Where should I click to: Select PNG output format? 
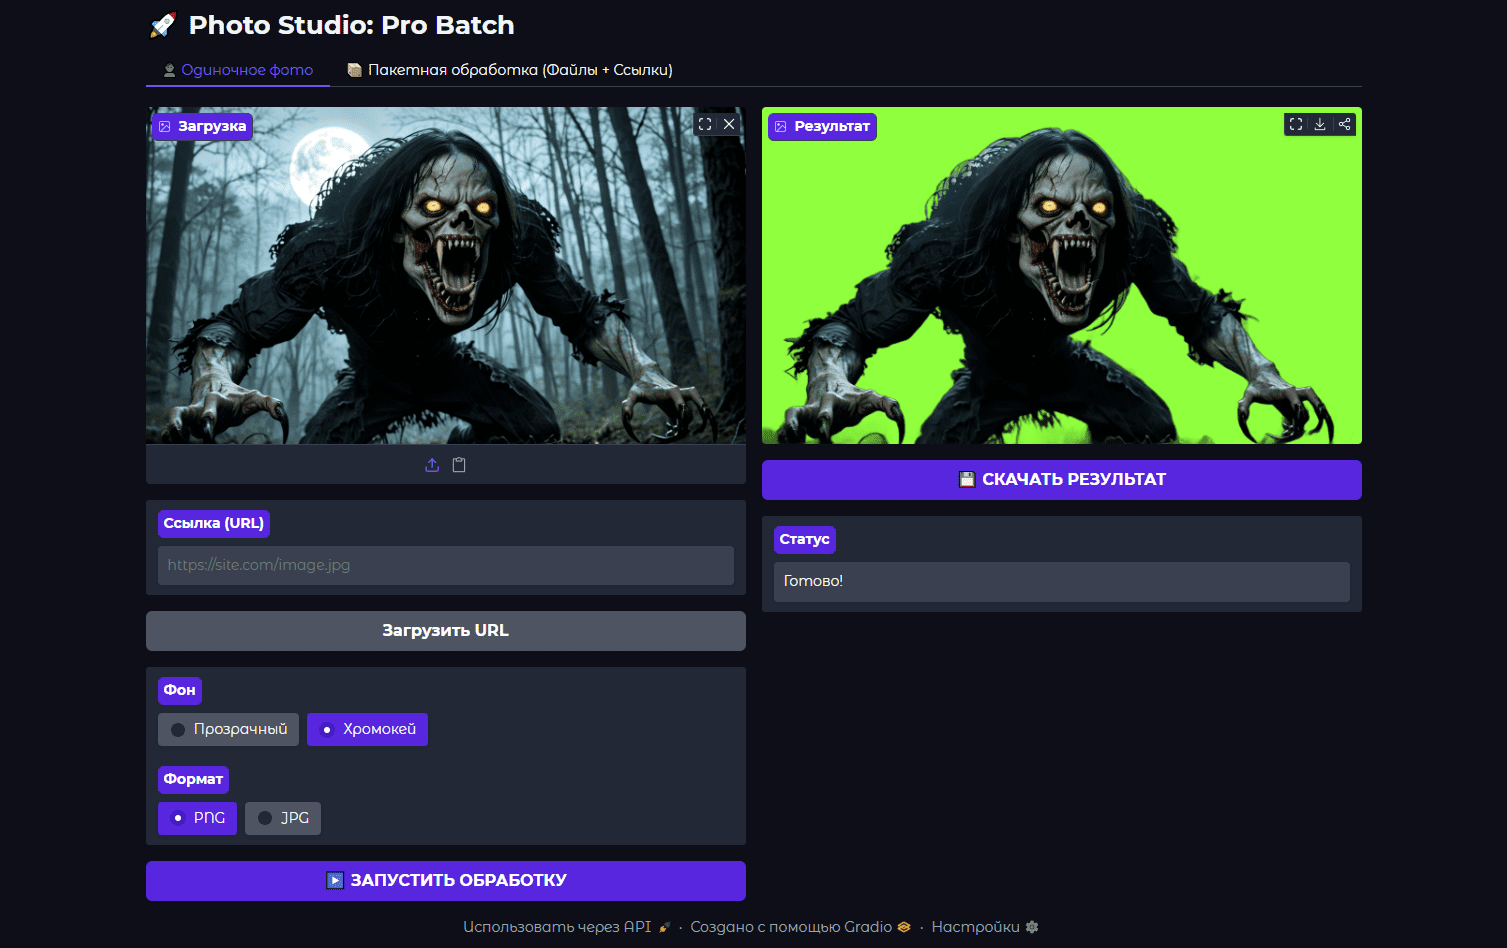[x=197, y=818]
